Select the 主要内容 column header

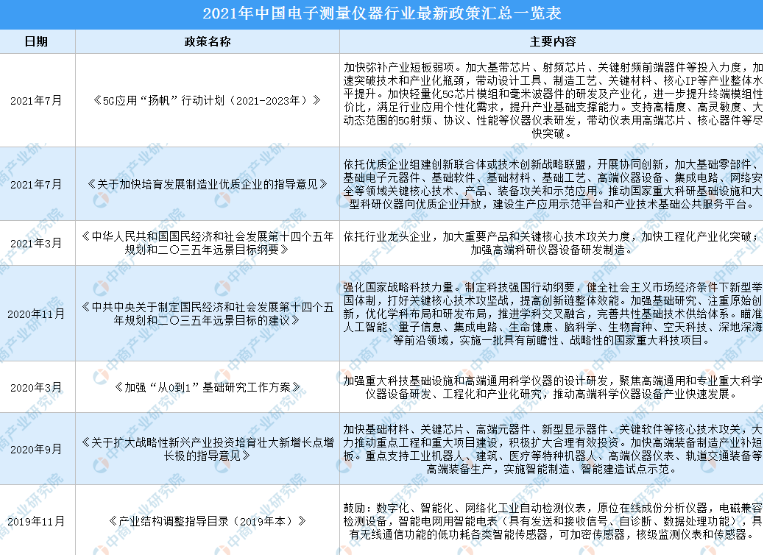553,42
